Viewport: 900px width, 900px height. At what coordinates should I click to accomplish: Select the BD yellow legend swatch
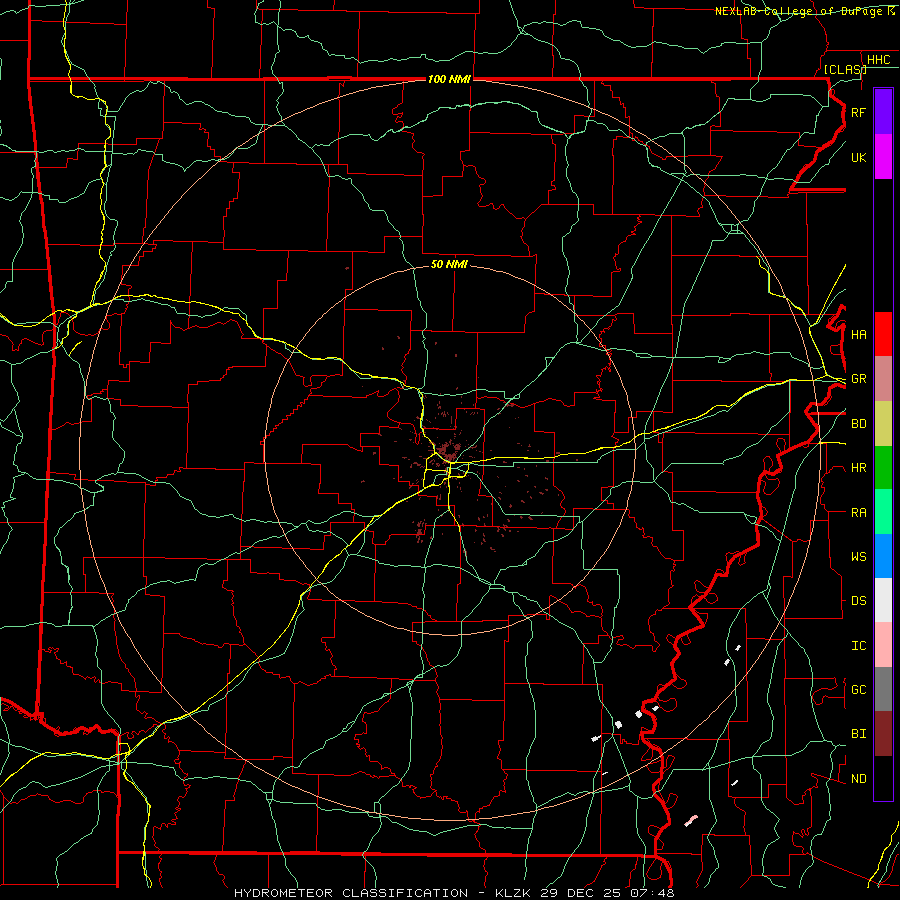pyautogui.click(x=883, y=424)
